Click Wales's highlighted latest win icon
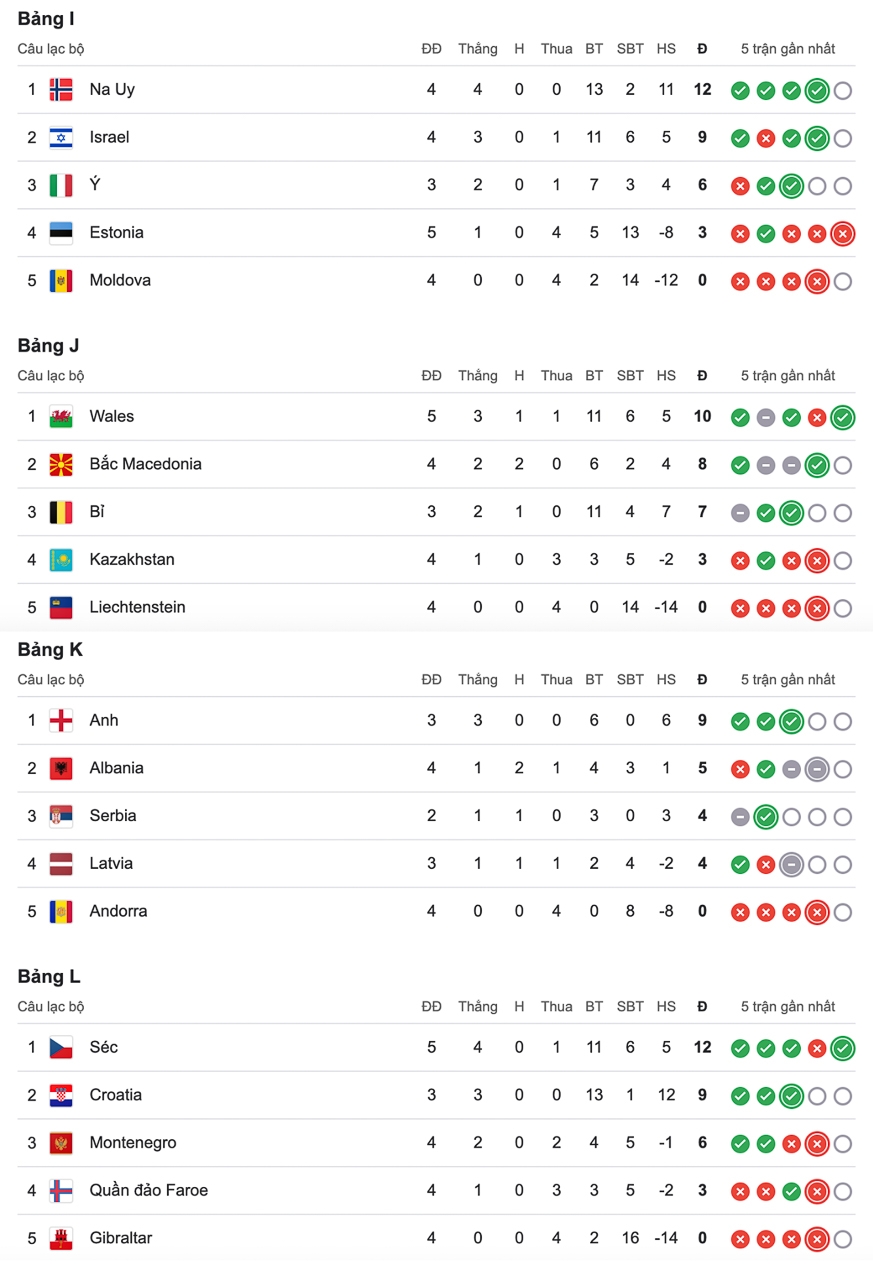This screenshot has height=1280, width=873. pos(842,418)
